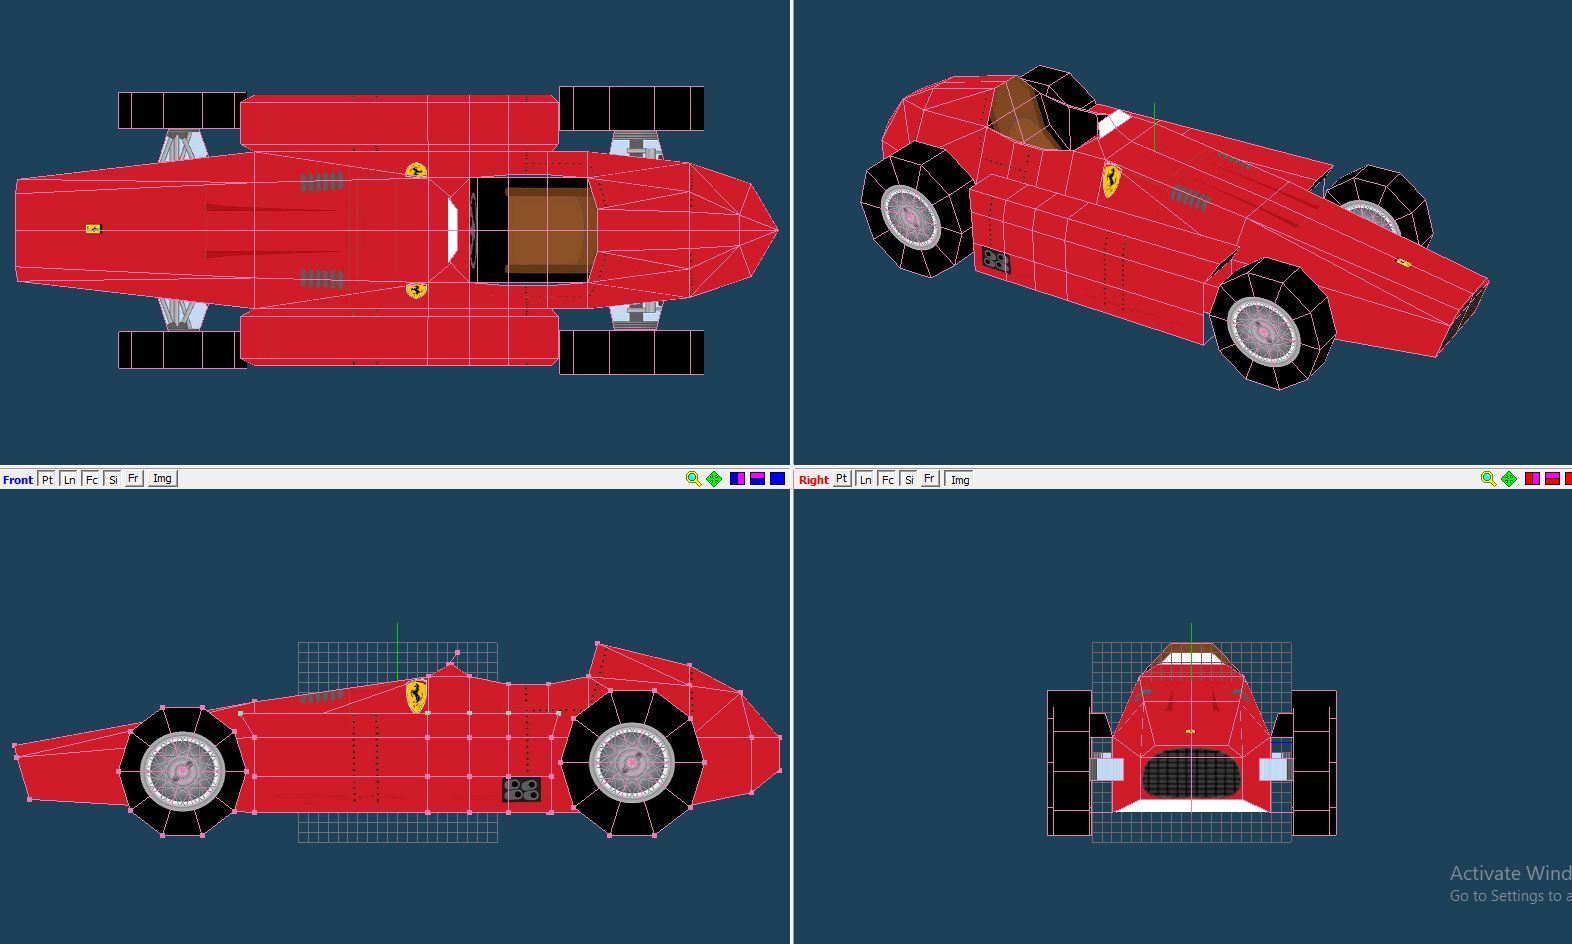Image resolution: width=1572 pixels, height=944 pixels.
Task: Select the horizontal split layout icon in the Right bar
Action: point(1552,479)
